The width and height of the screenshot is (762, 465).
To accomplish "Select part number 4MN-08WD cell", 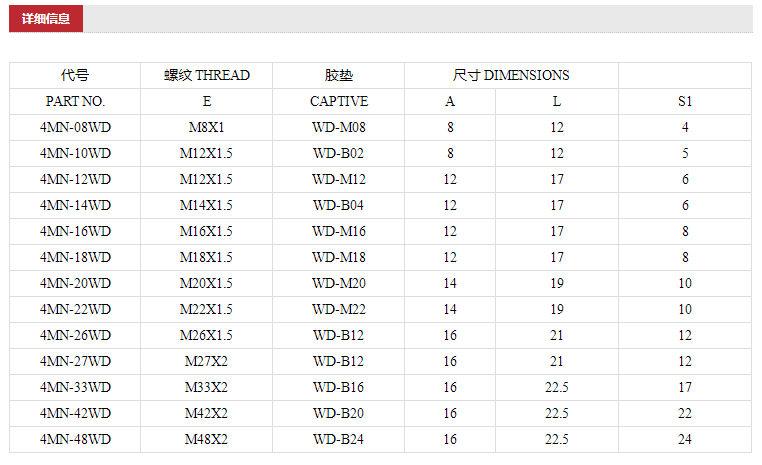I will (x=75, y=127).
